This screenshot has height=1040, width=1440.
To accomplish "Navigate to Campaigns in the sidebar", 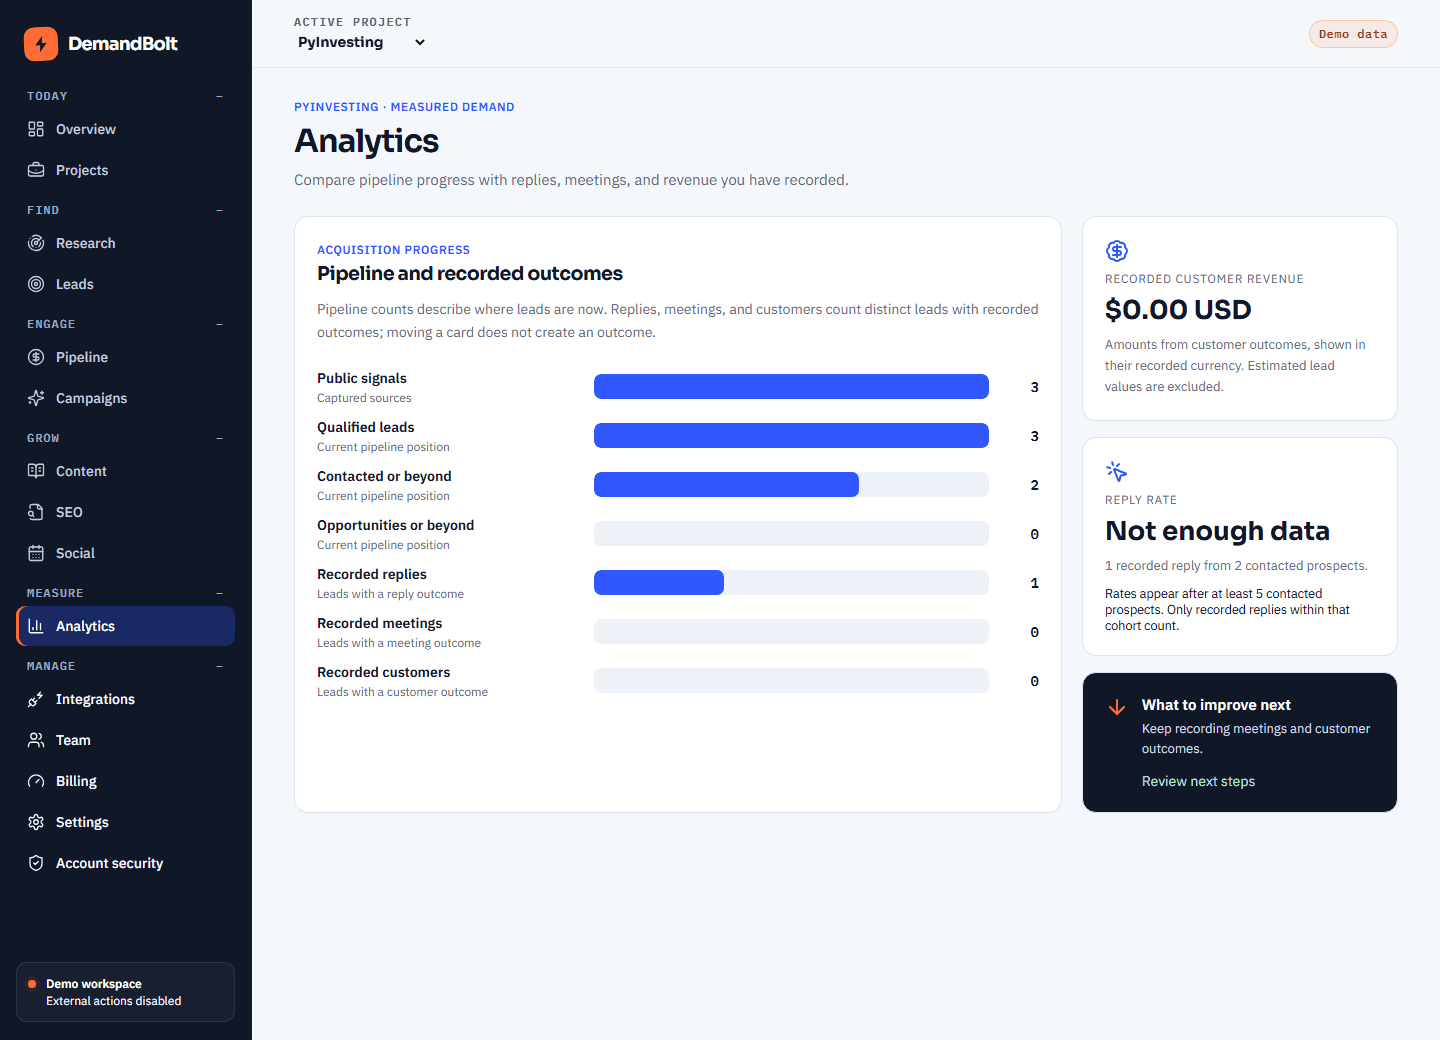I will (x=126, y=398).
